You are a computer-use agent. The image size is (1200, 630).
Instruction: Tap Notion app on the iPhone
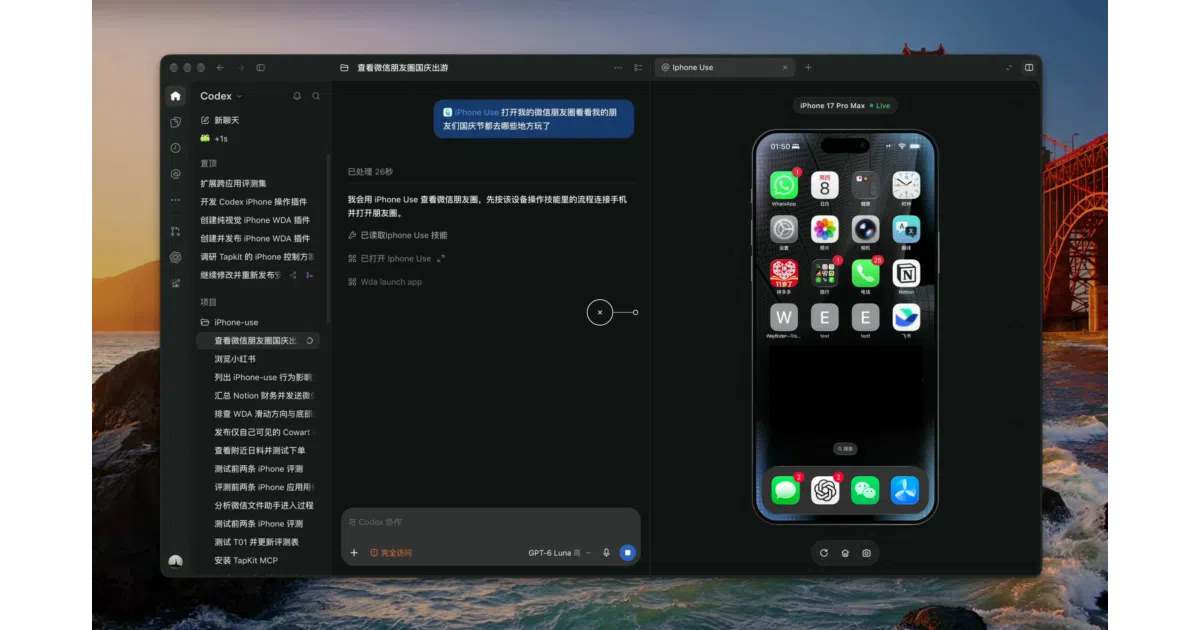(906, 273)
